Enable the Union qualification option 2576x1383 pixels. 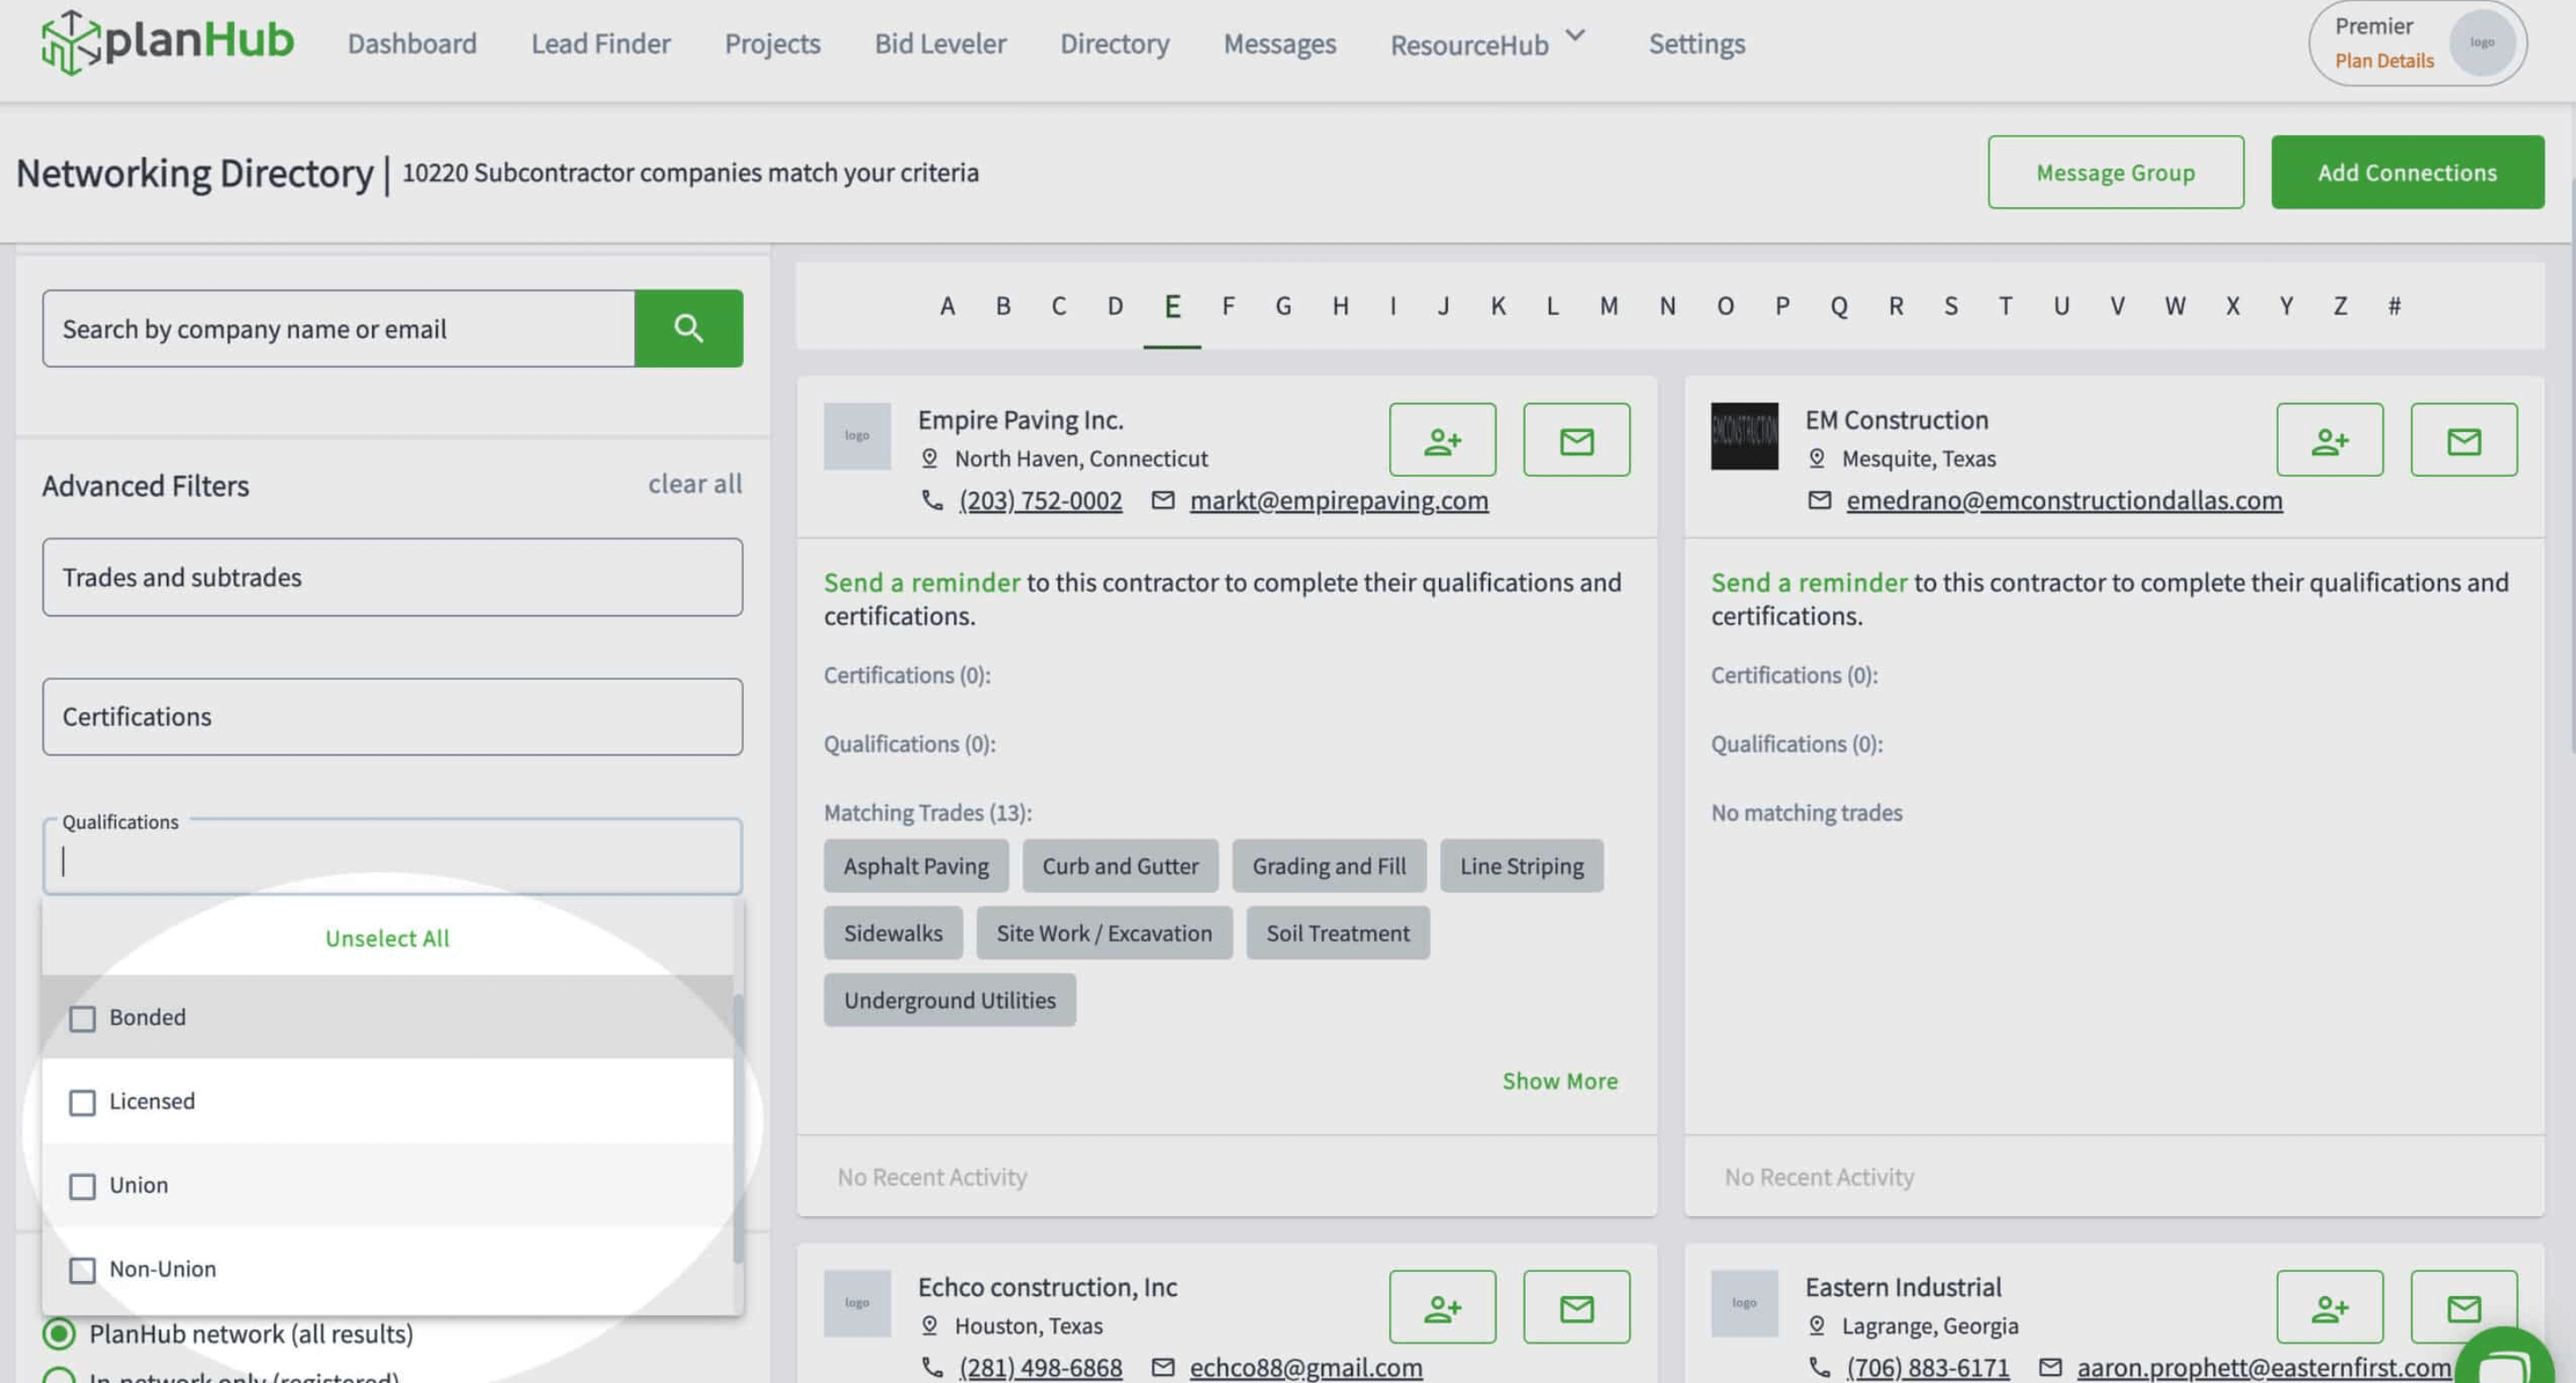(x=82, y=1186)
